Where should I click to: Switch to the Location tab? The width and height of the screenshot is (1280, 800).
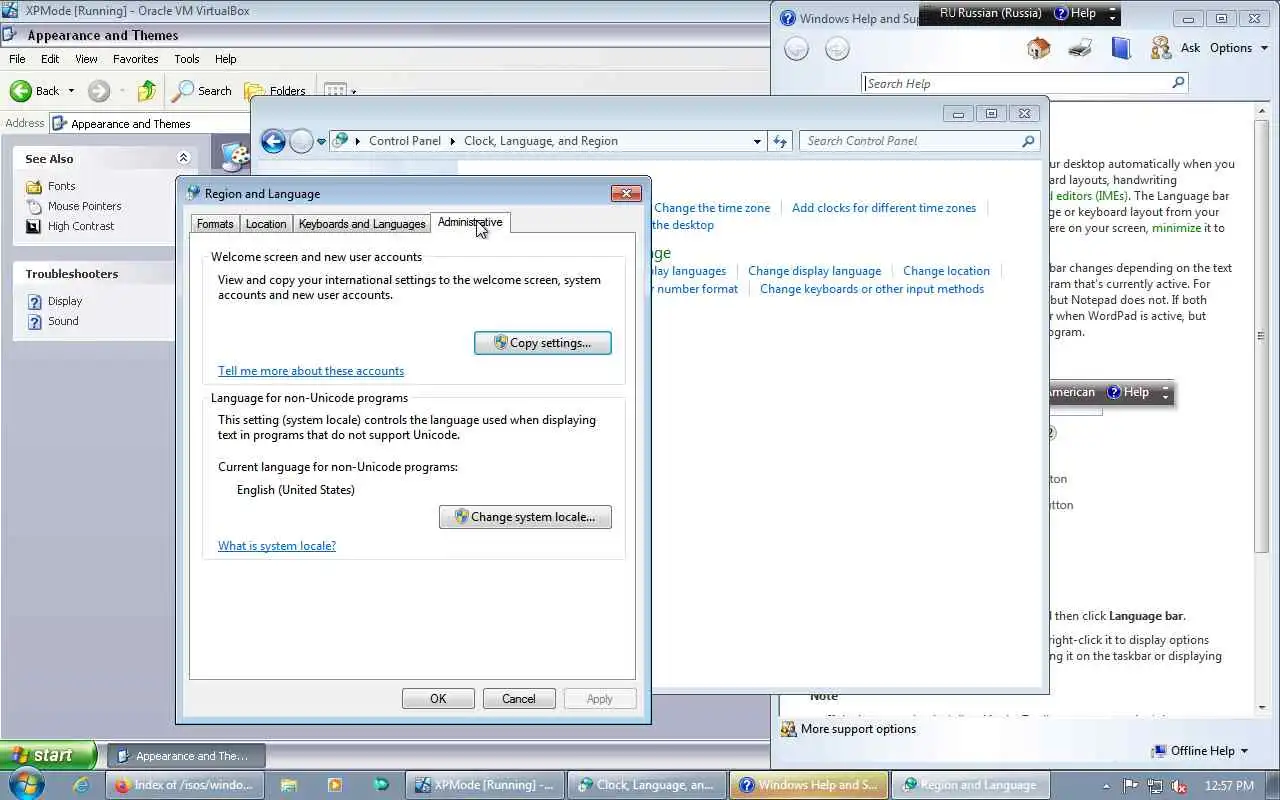coord(266,224)
